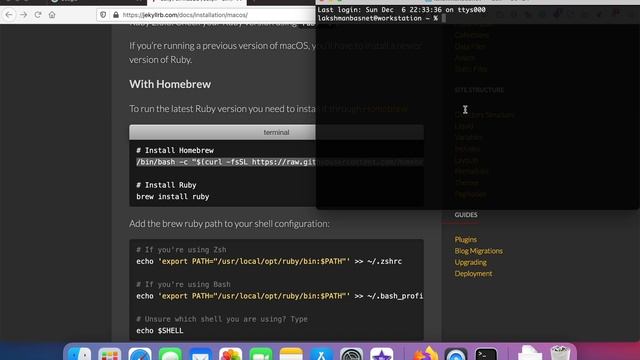This screenshot has height=360, width=640.
Task: Open the tracking protection shield icon
Action: 103,15
